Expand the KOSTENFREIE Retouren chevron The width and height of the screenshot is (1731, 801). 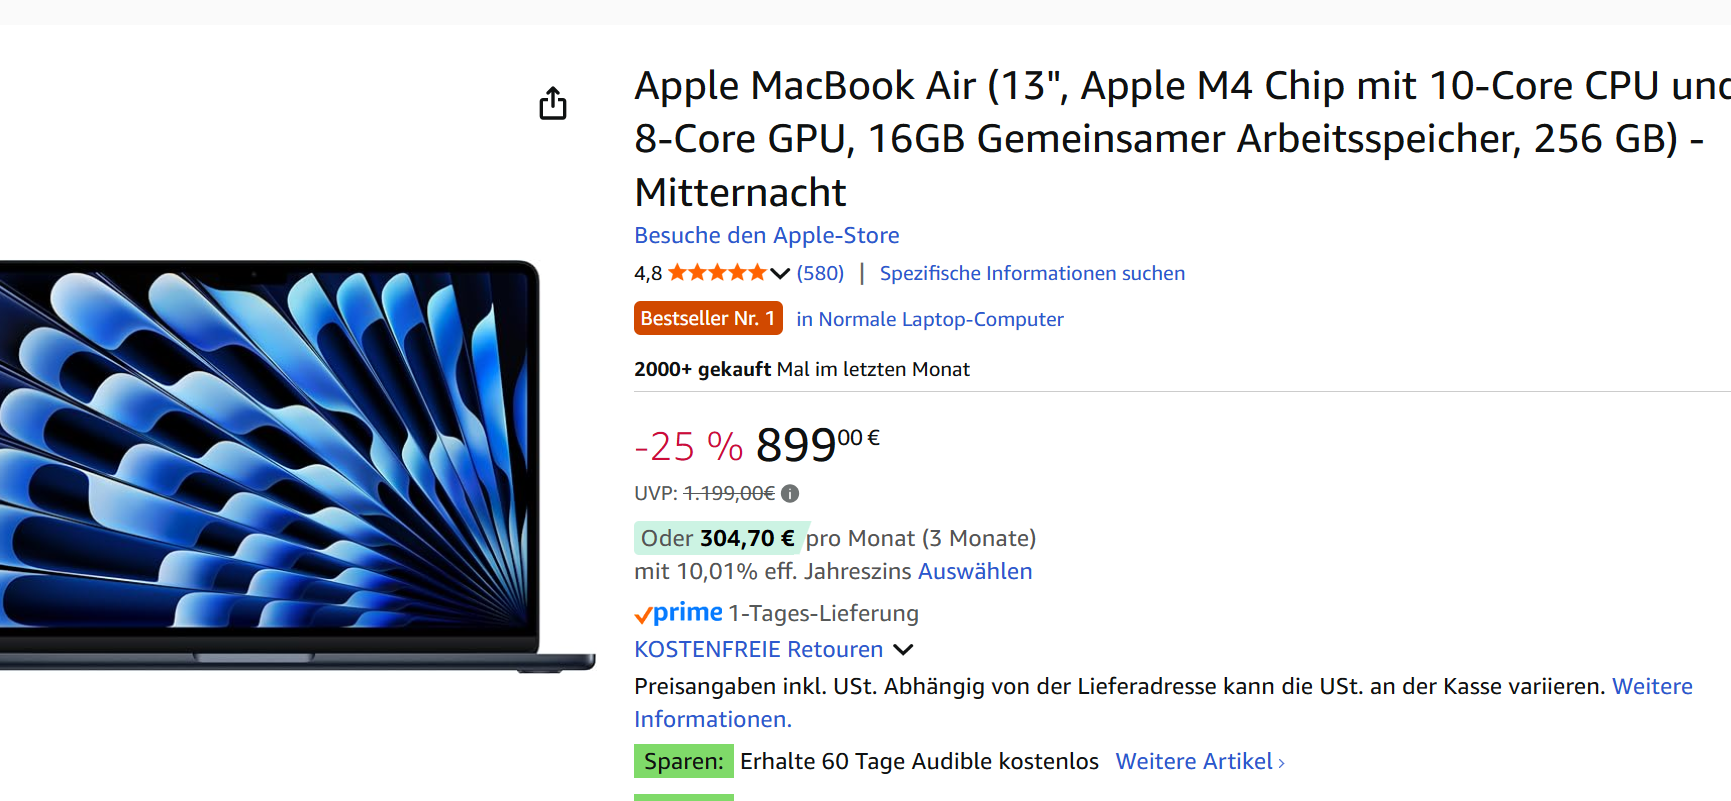[x=903, y=650]
